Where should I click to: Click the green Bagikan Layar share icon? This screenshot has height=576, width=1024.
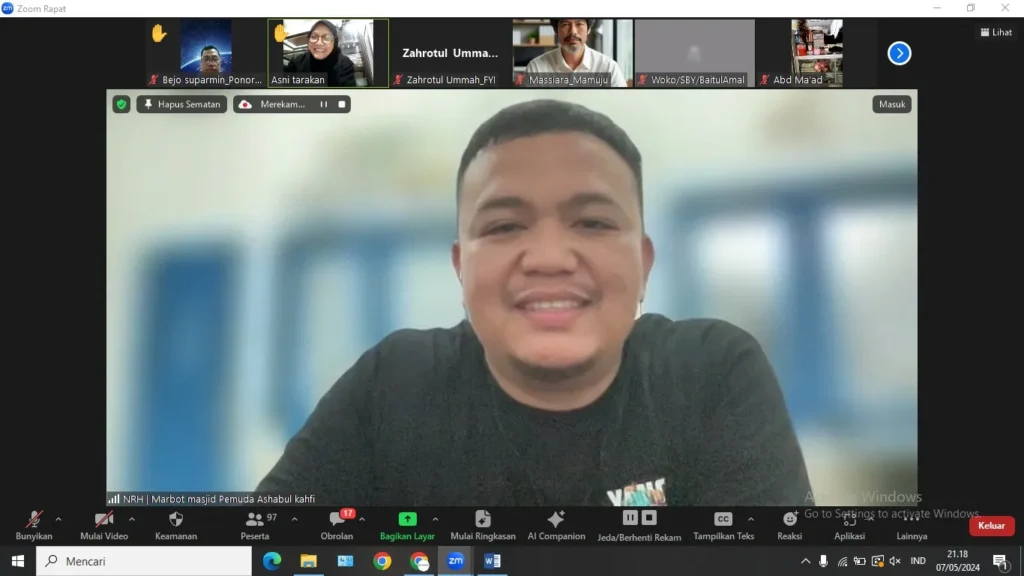[x=408, y=519]
